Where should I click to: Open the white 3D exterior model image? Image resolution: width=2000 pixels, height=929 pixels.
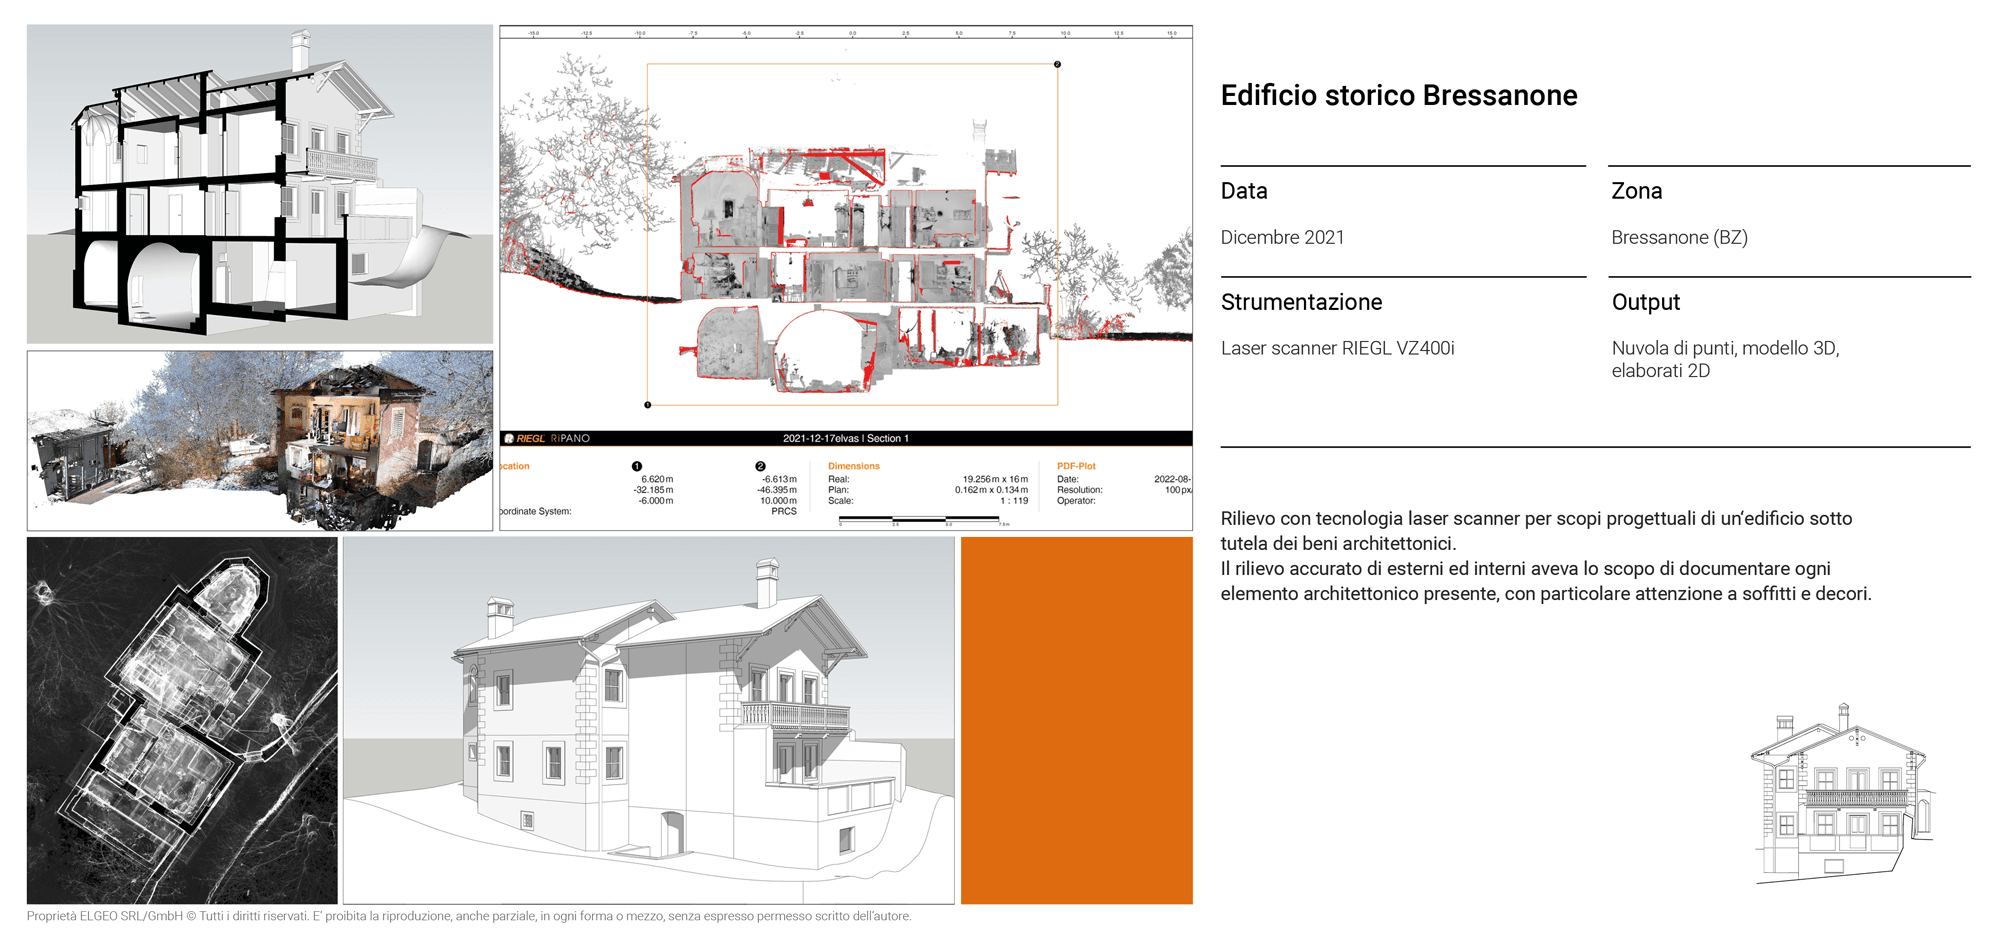648,720
